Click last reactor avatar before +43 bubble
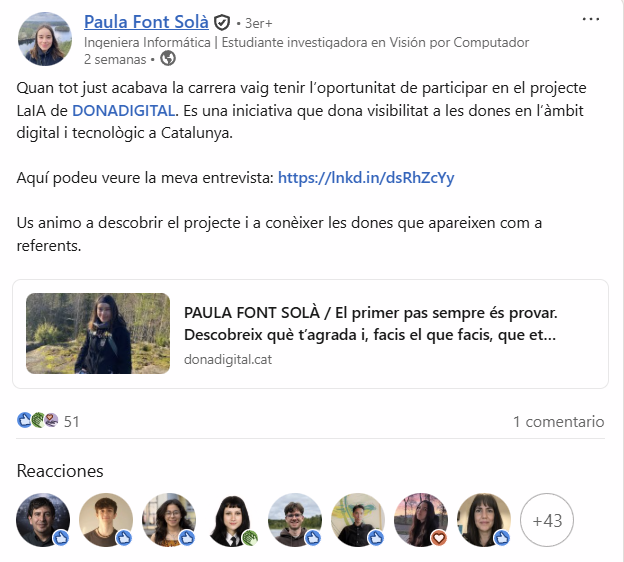This screenshot has height=562, width=624. click(484, 520)
